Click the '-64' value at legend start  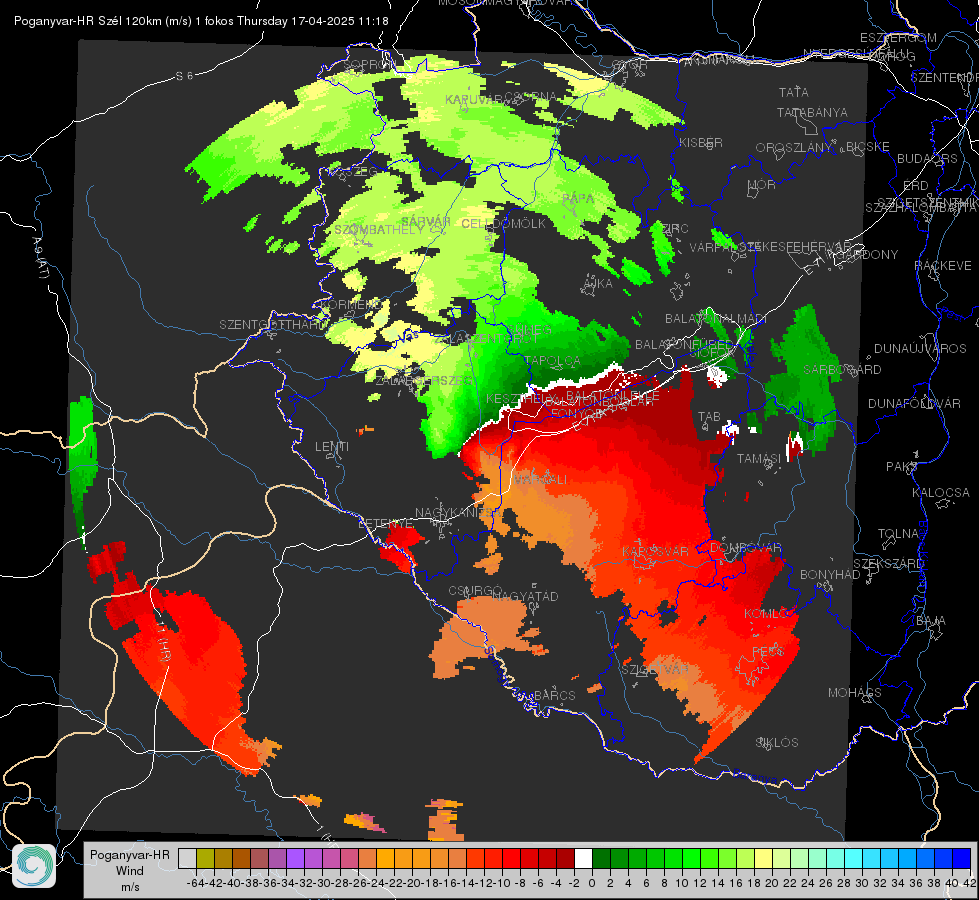point(196,883)
